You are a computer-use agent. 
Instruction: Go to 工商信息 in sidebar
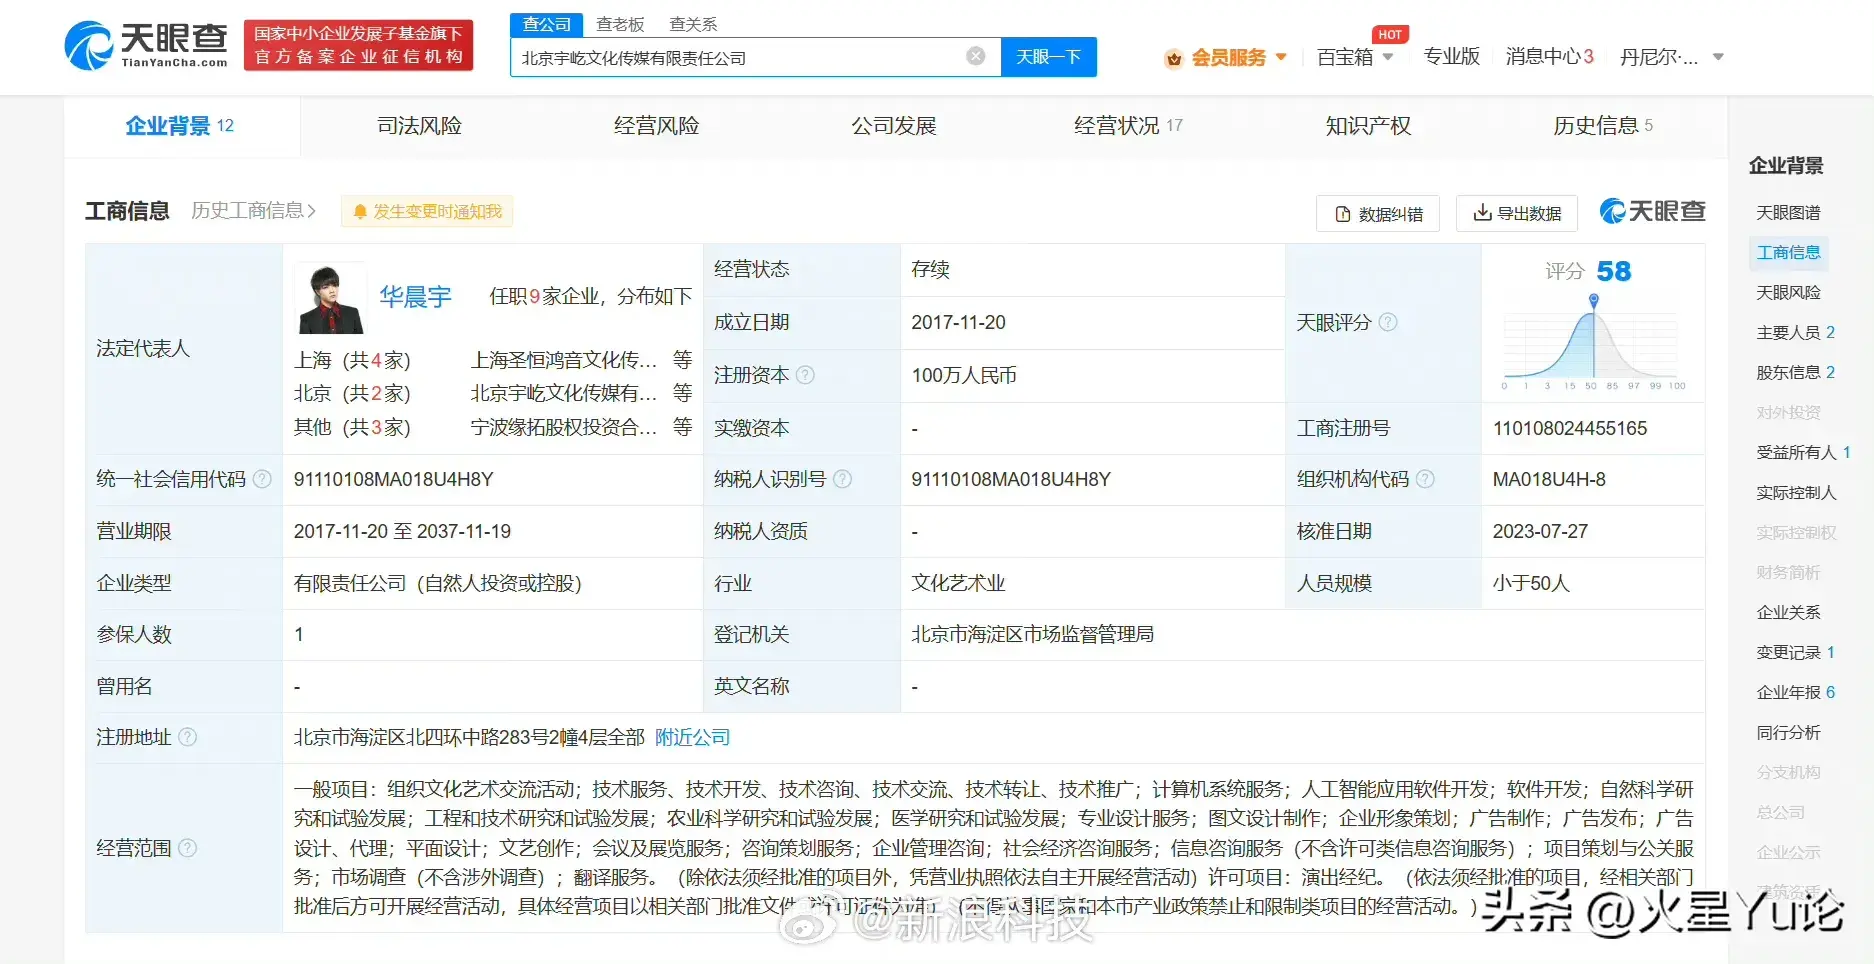click(x=1788, y=253)
